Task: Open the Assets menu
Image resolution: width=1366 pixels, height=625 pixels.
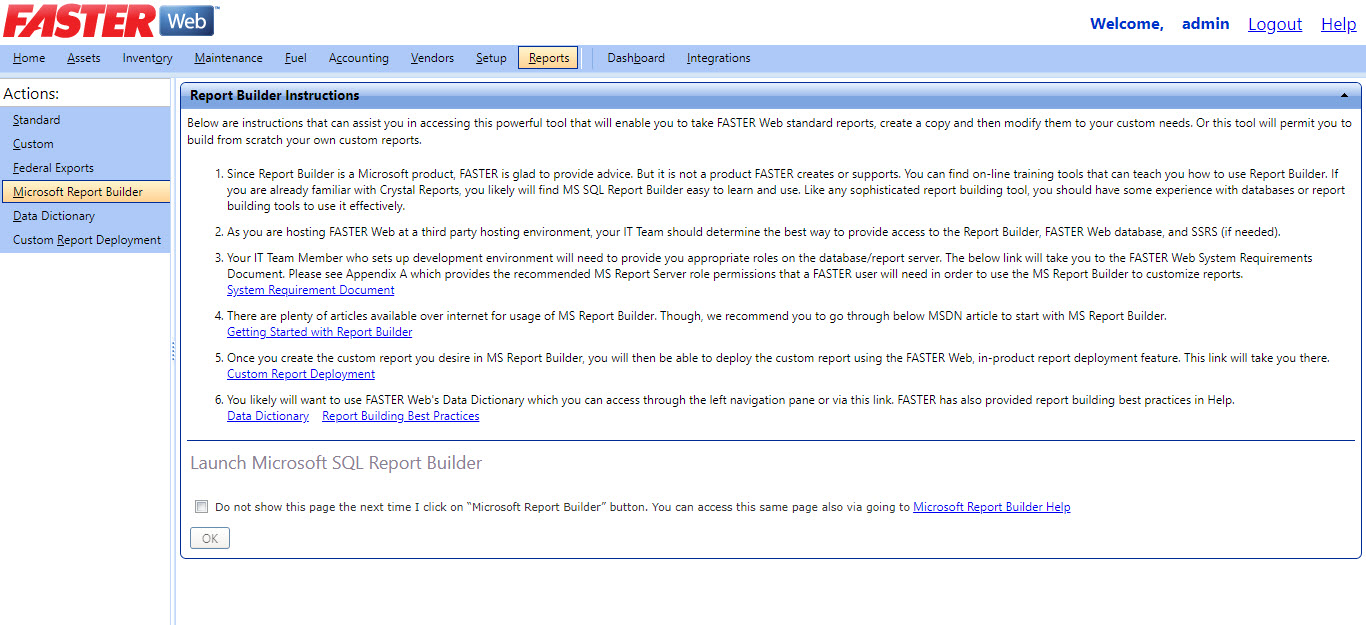Action: point(84,58)
